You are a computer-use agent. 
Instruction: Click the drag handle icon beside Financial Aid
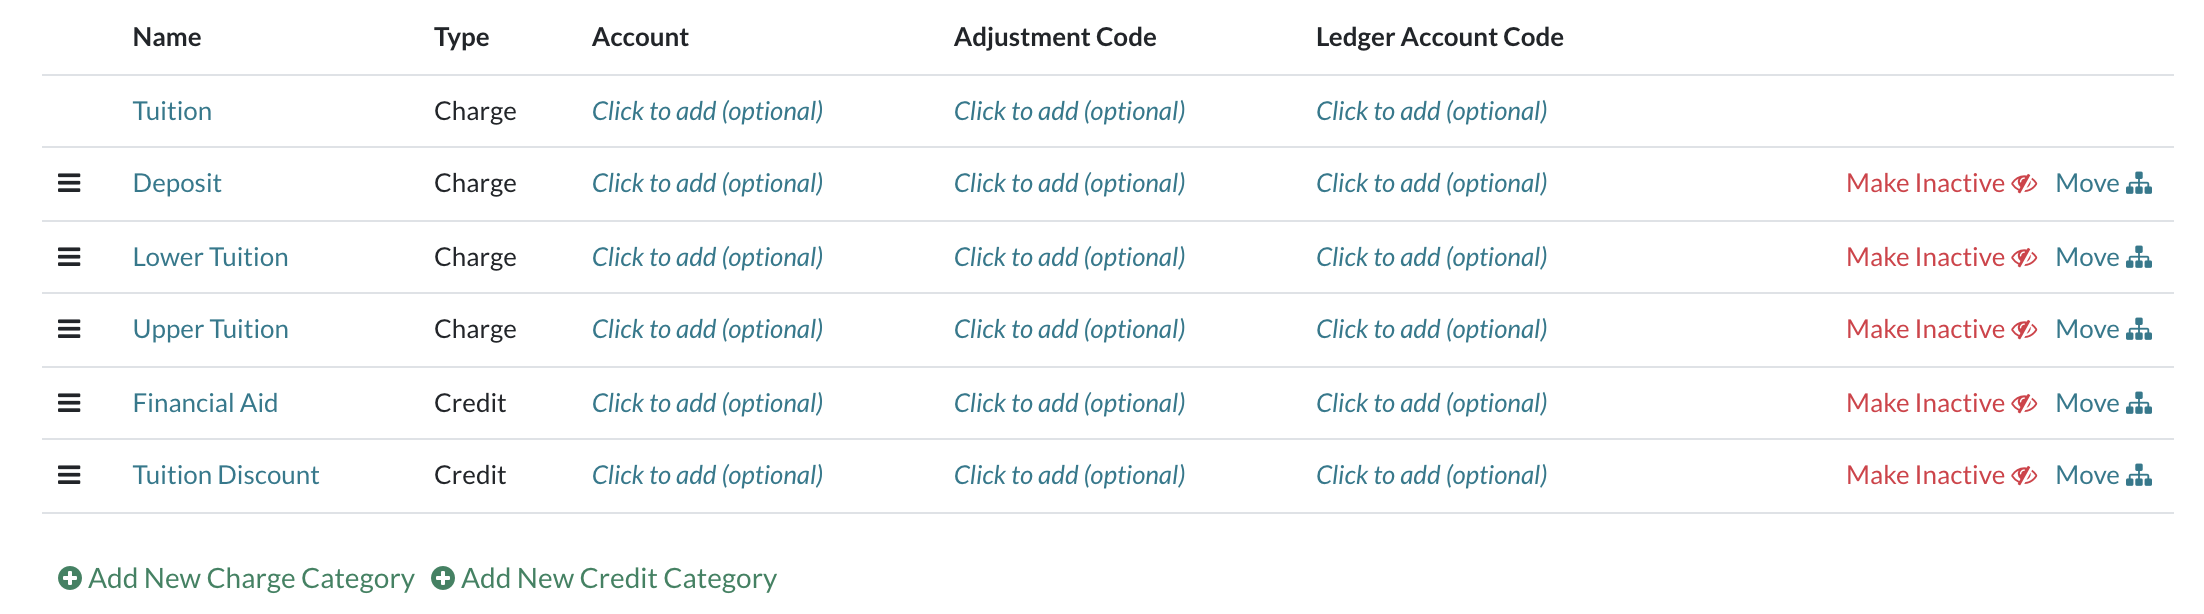(68, 402)
